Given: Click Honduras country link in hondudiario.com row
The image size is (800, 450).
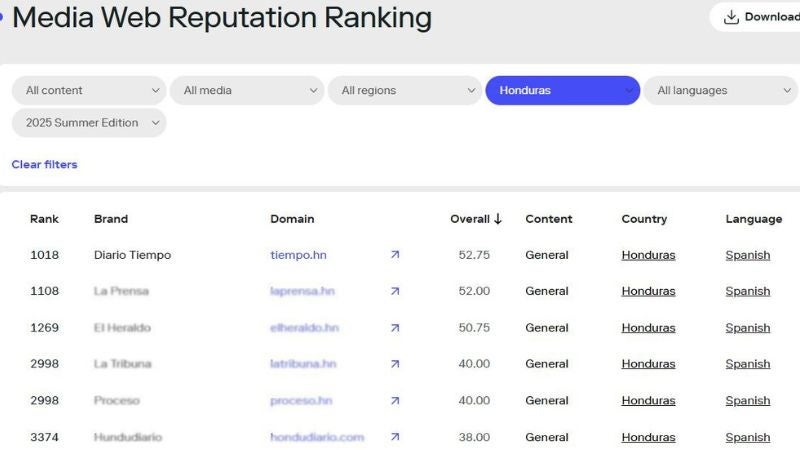Looking at the screenshot, I should (648, 438).
